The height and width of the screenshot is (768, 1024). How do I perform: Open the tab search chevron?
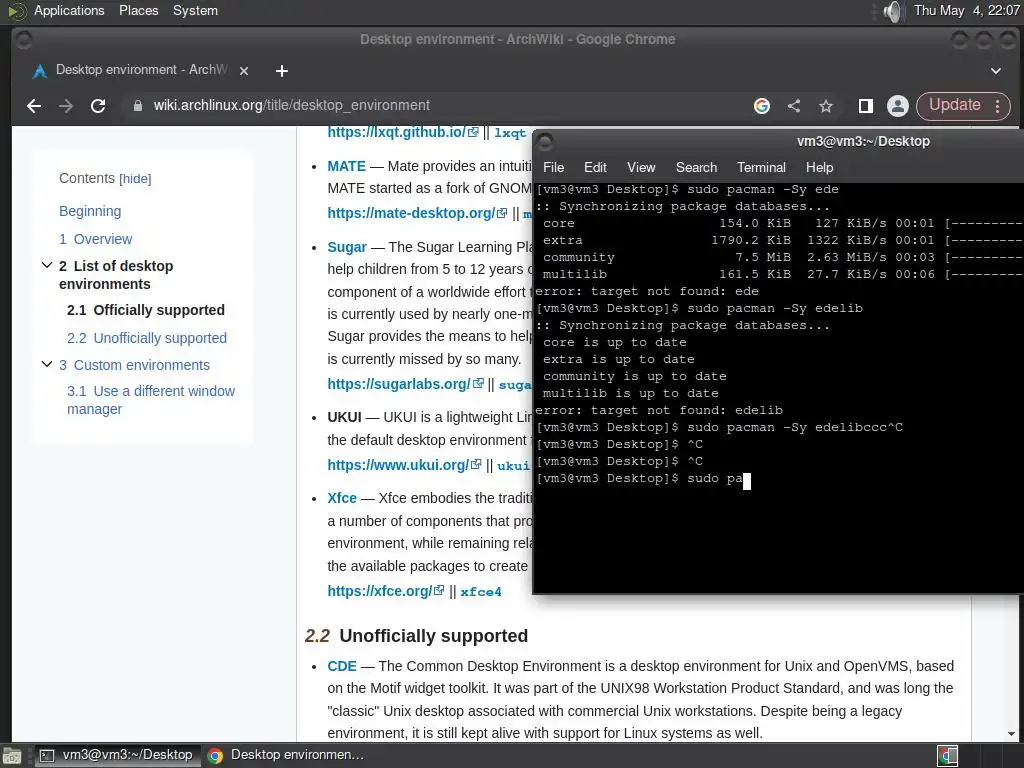pyautogui.click(x=996, y=71)
